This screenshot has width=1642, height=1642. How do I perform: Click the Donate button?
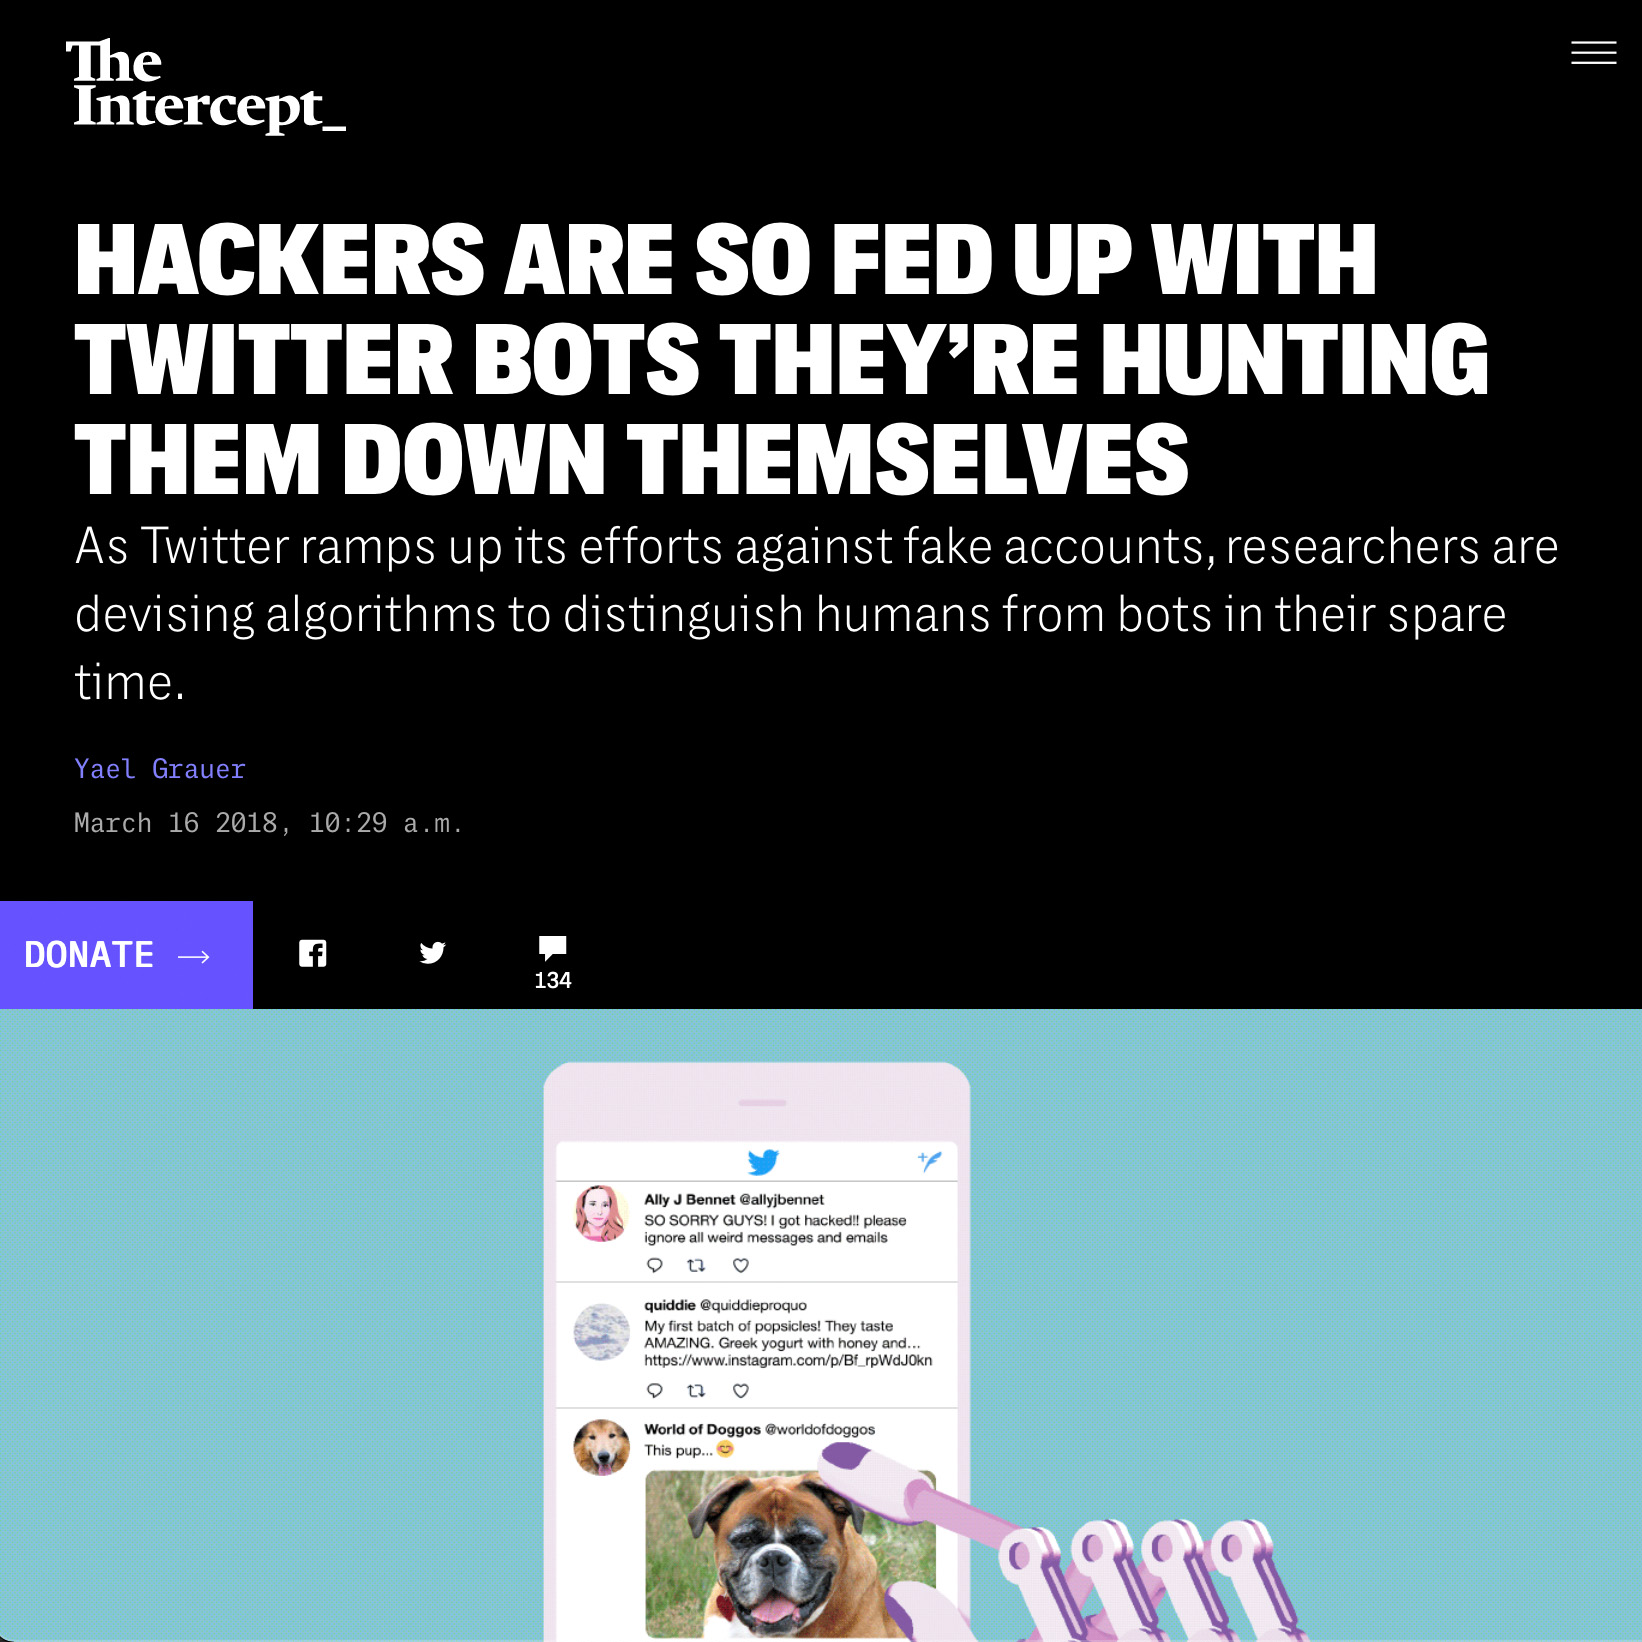pos(126,955)
